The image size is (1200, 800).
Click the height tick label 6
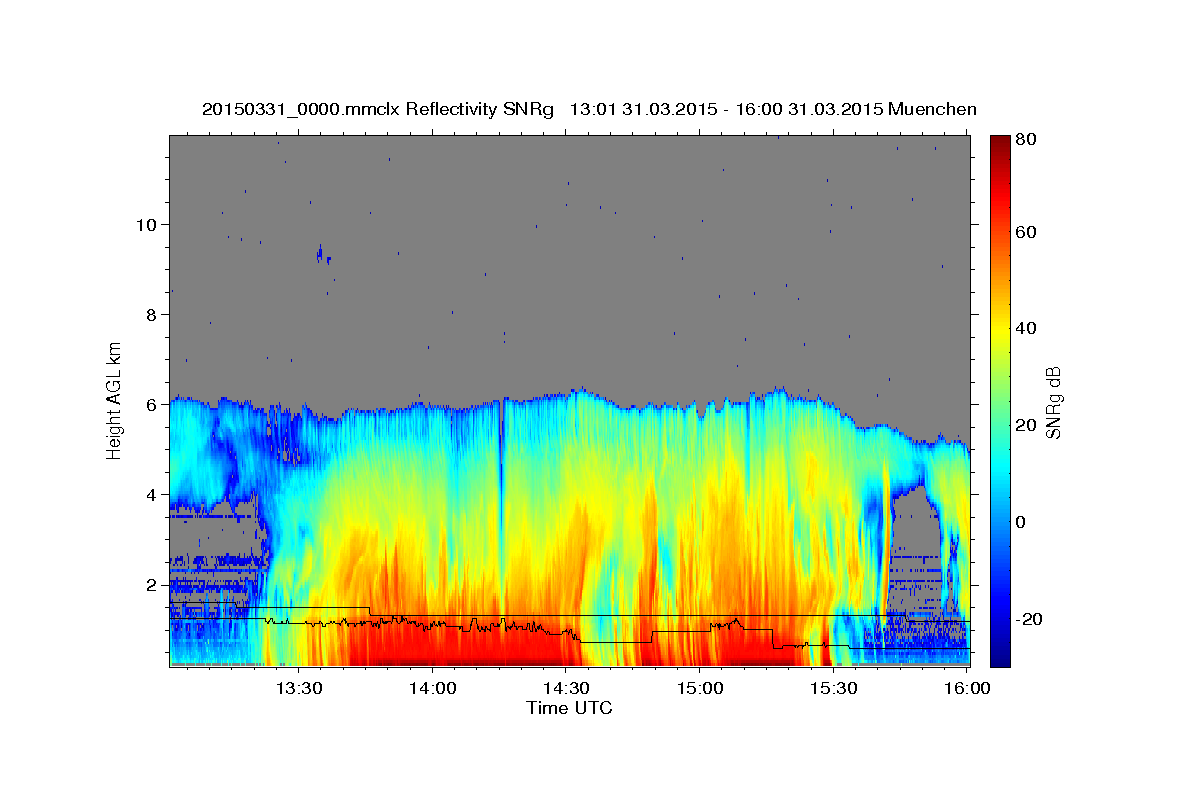coord(150,404)
